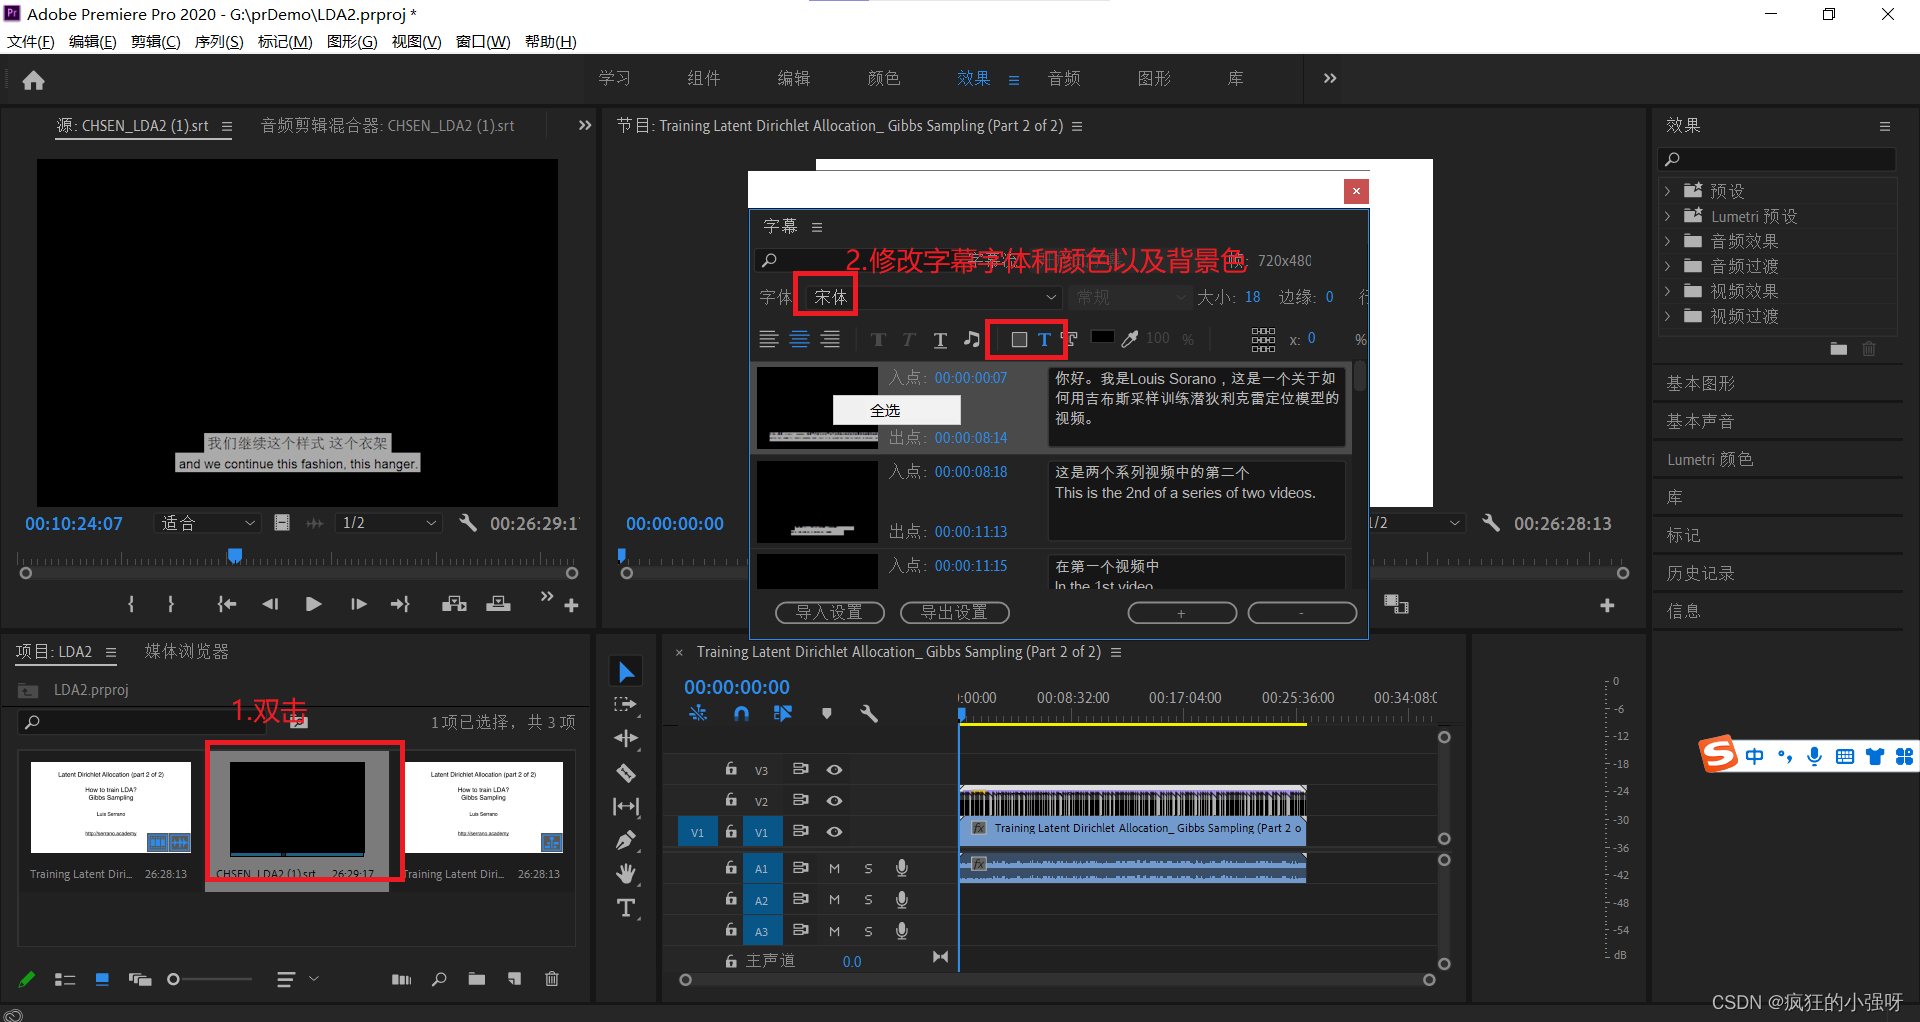
Task: Open the 窗口(W) menu
Action: pos(483,41)
